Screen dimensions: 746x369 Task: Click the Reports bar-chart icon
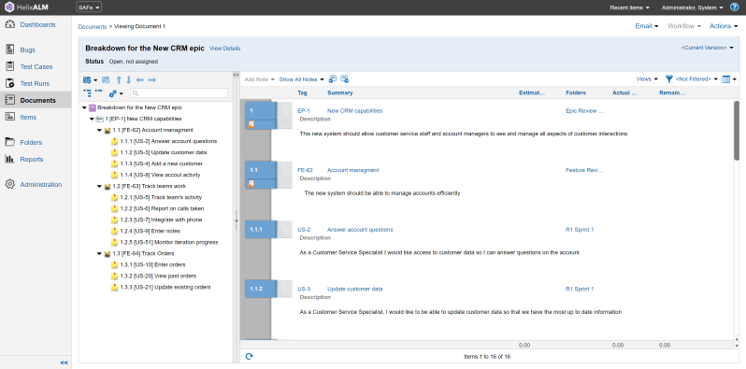pos(10,159)
